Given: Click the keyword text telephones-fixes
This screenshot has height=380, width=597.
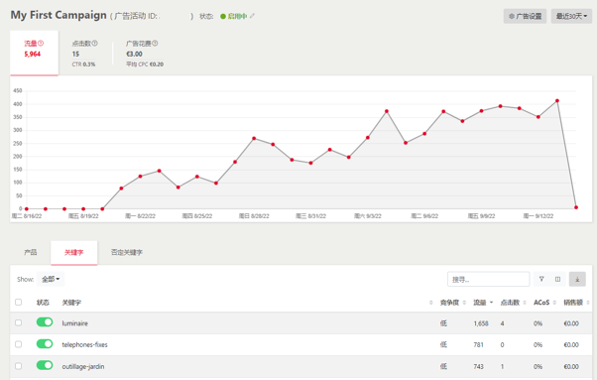Looking at the screenshot, I should click(85, 345).
